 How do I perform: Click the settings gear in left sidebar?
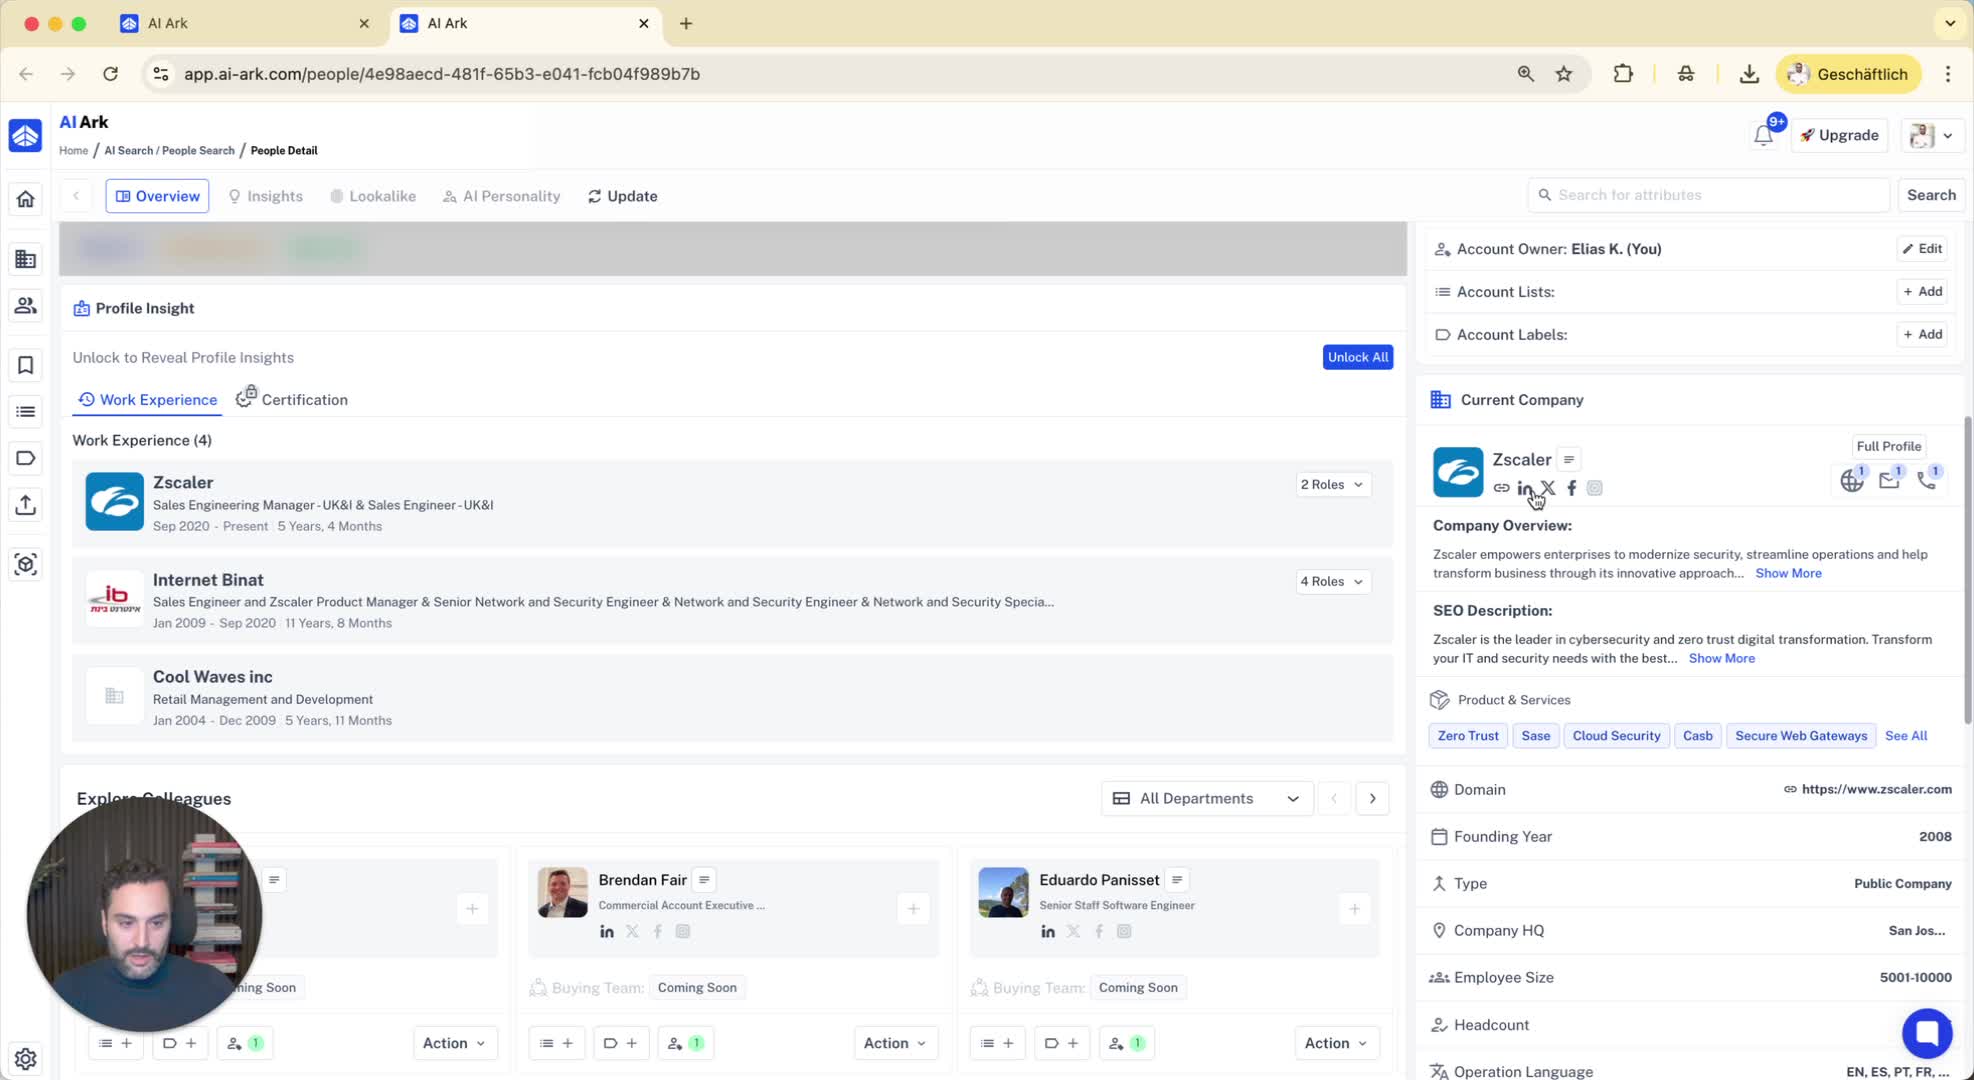coord(25,1058)
